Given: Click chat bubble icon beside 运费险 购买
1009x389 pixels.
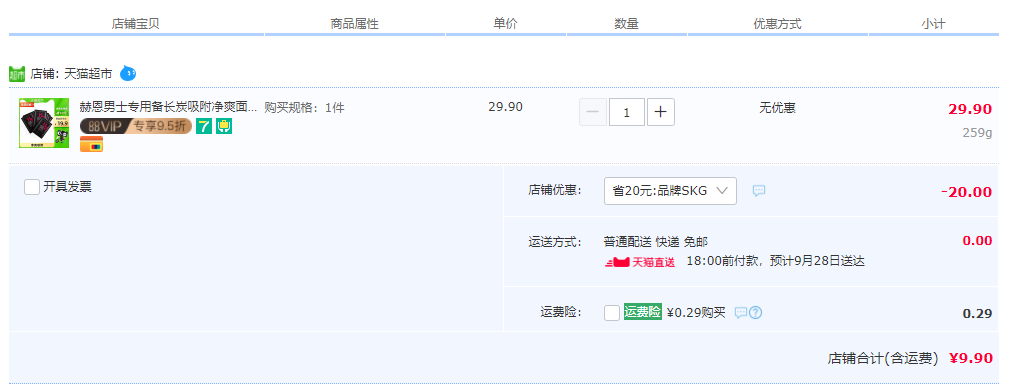Looking at the screenshot, I should pyautogui.click(x=741, y=313).
